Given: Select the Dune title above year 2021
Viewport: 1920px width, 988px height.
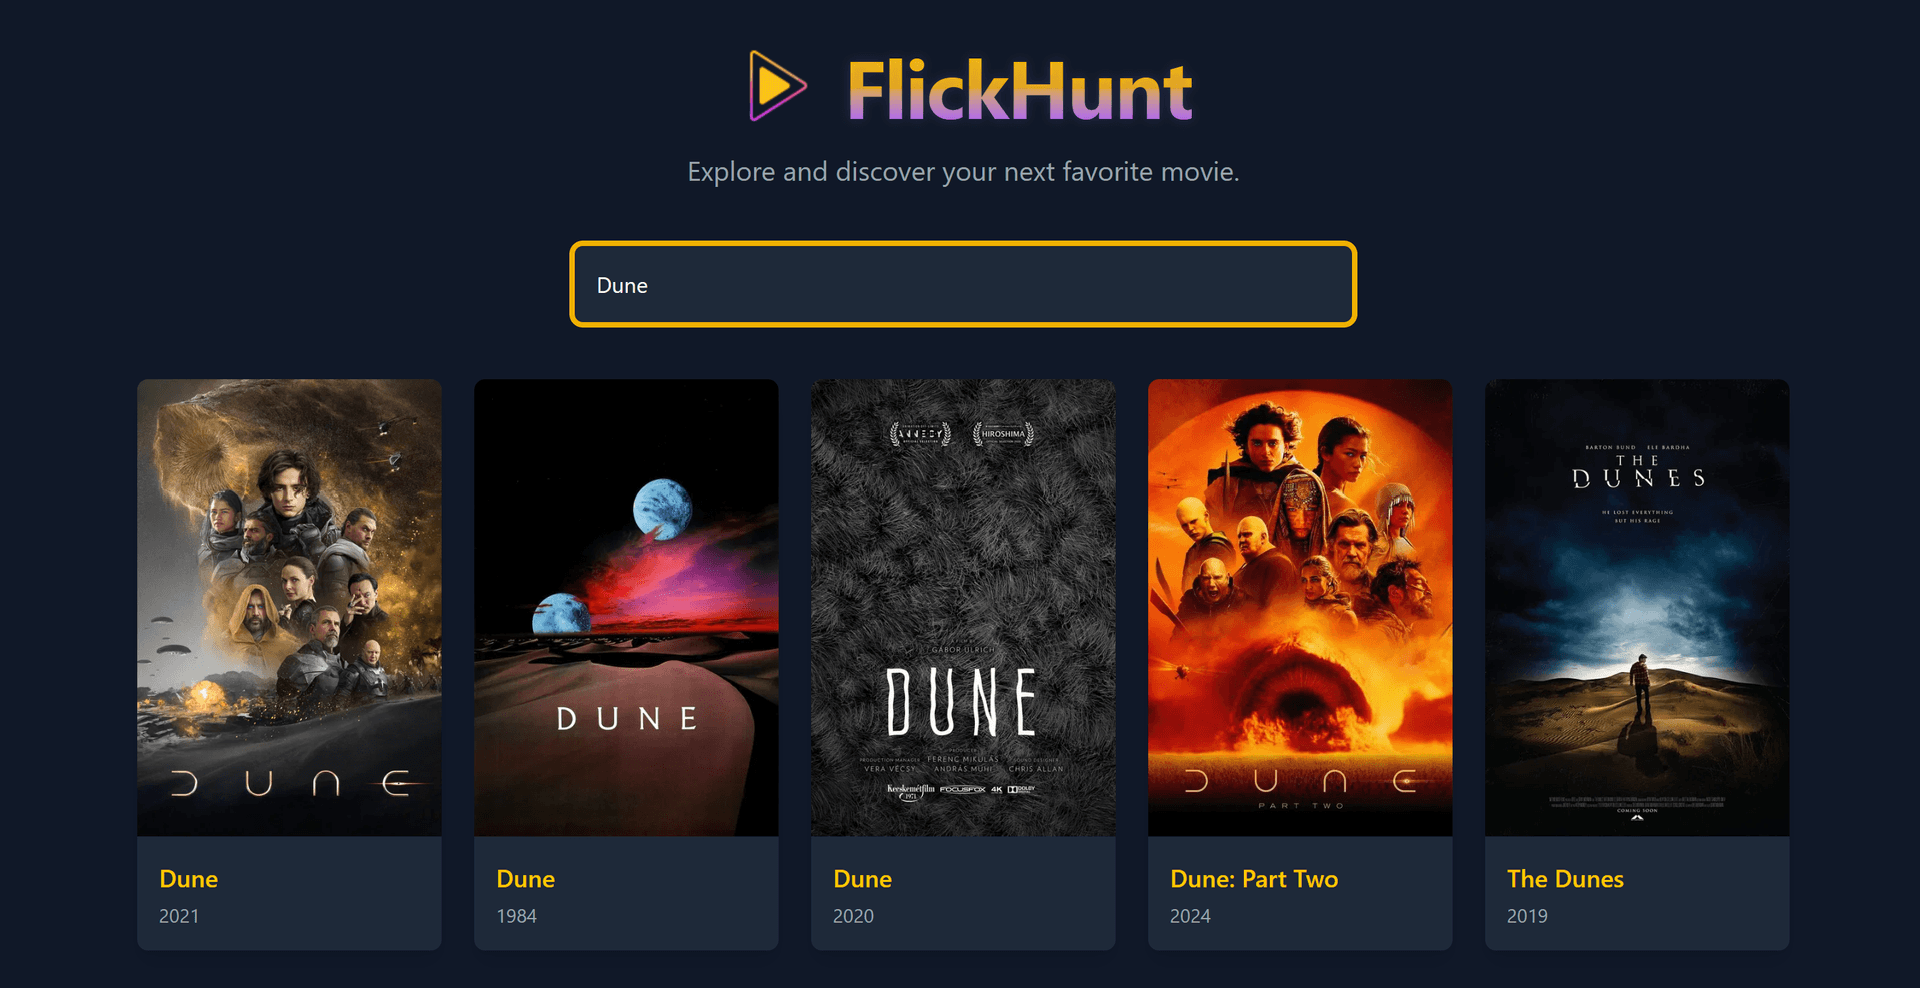Looking at the screenshot, I should 189,879.
